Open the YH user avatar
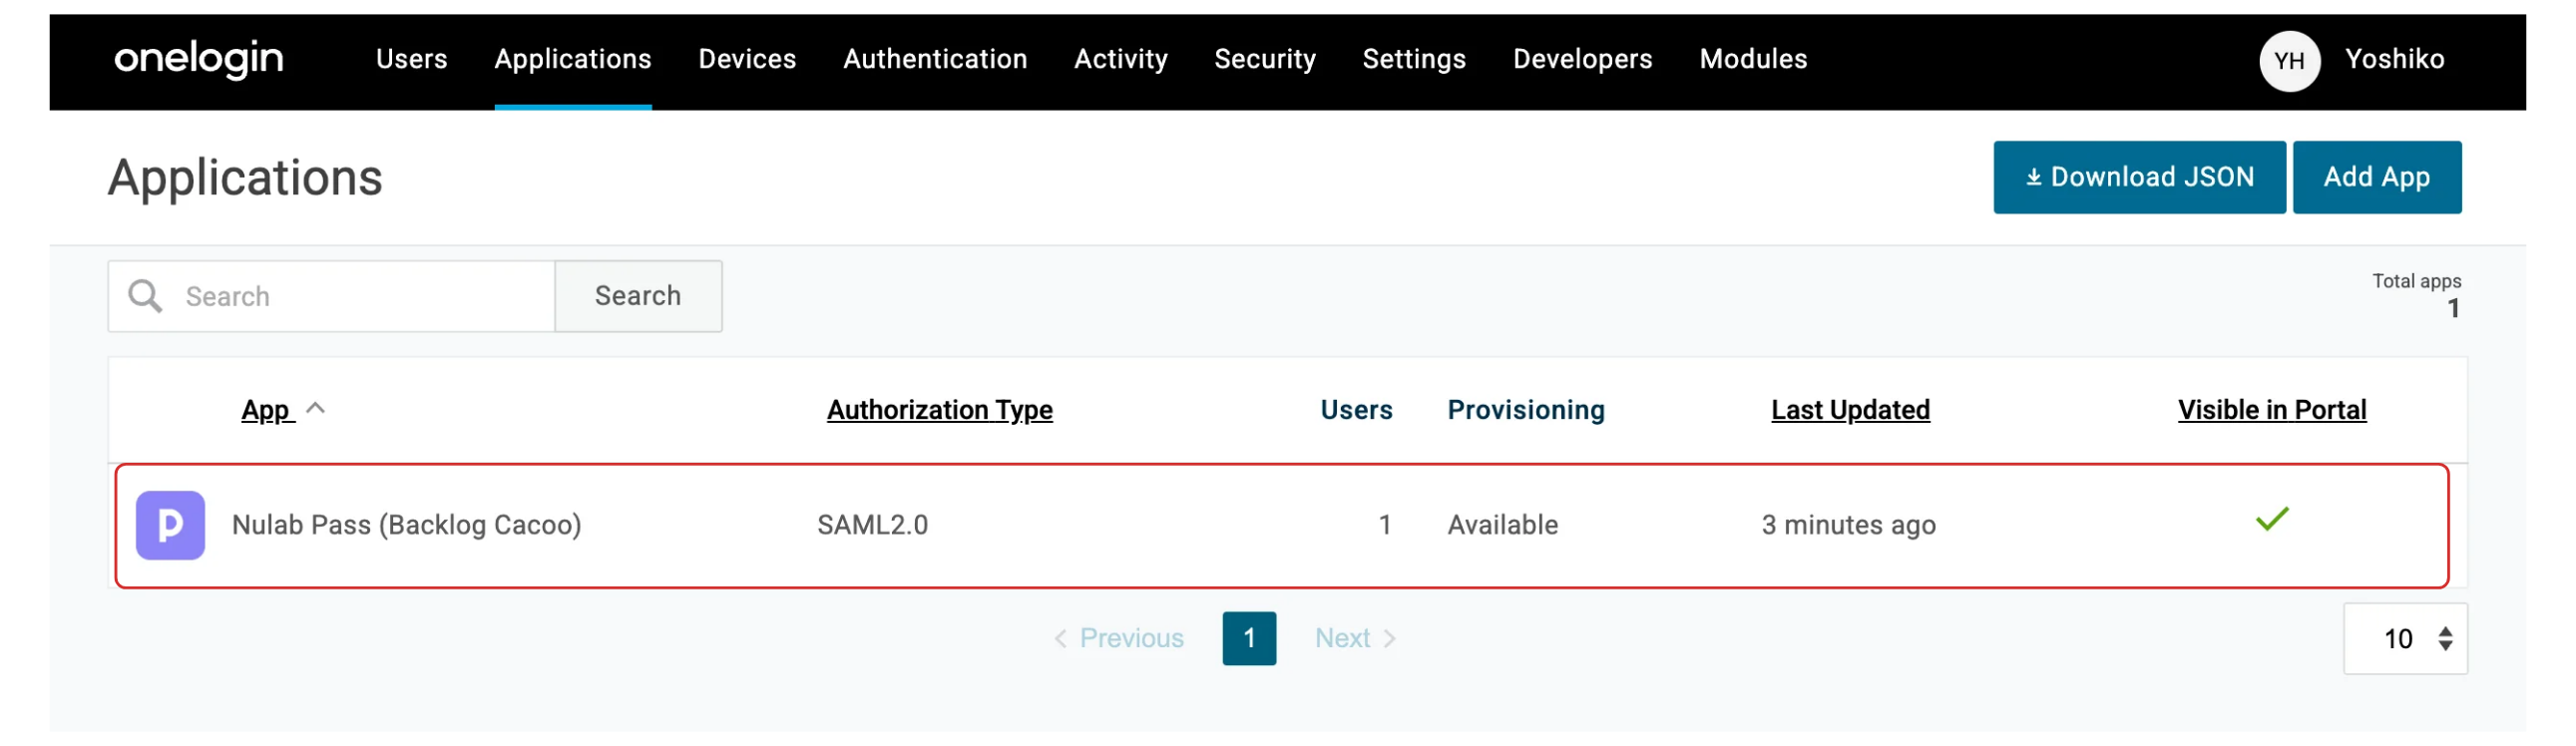The image size is (2576, 746). point(2288,61)
